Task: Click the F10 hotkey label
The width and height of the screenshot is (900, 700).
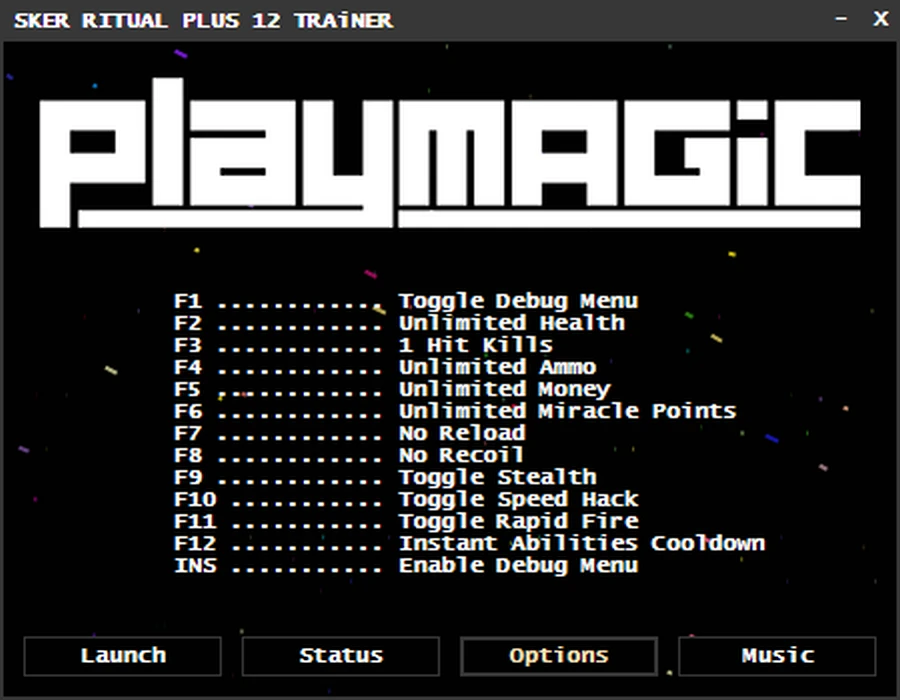Action: [195, 499]
